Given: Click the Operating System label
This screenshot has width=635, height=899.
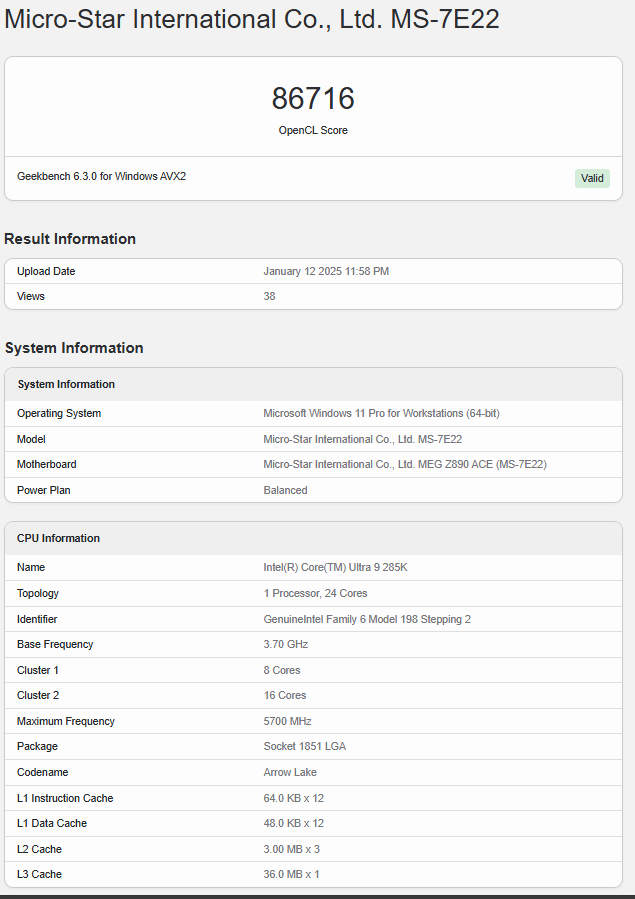Looking at the screenshot, I should pyautogui.click(x=58, y=413).
